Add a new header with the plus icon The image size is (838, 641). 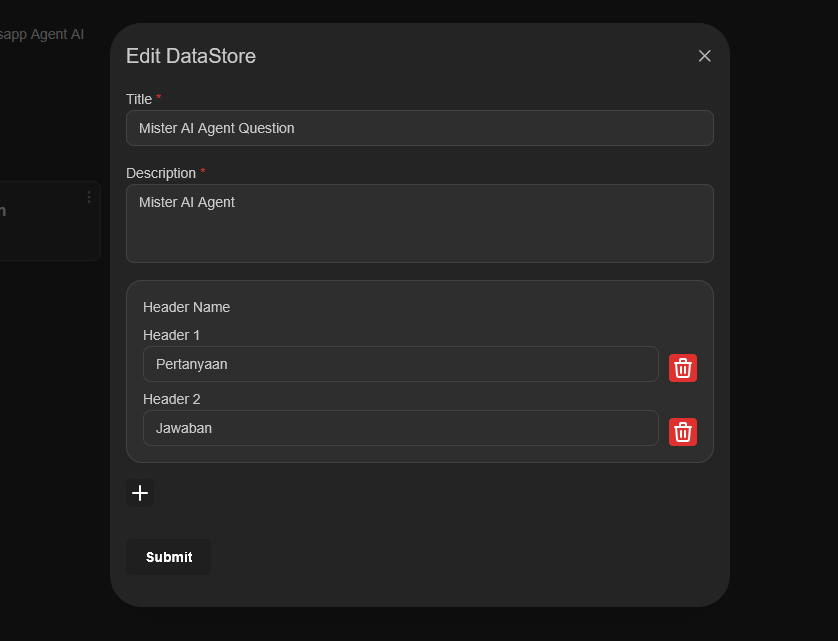pyautogui.click(x=140, y=493)
